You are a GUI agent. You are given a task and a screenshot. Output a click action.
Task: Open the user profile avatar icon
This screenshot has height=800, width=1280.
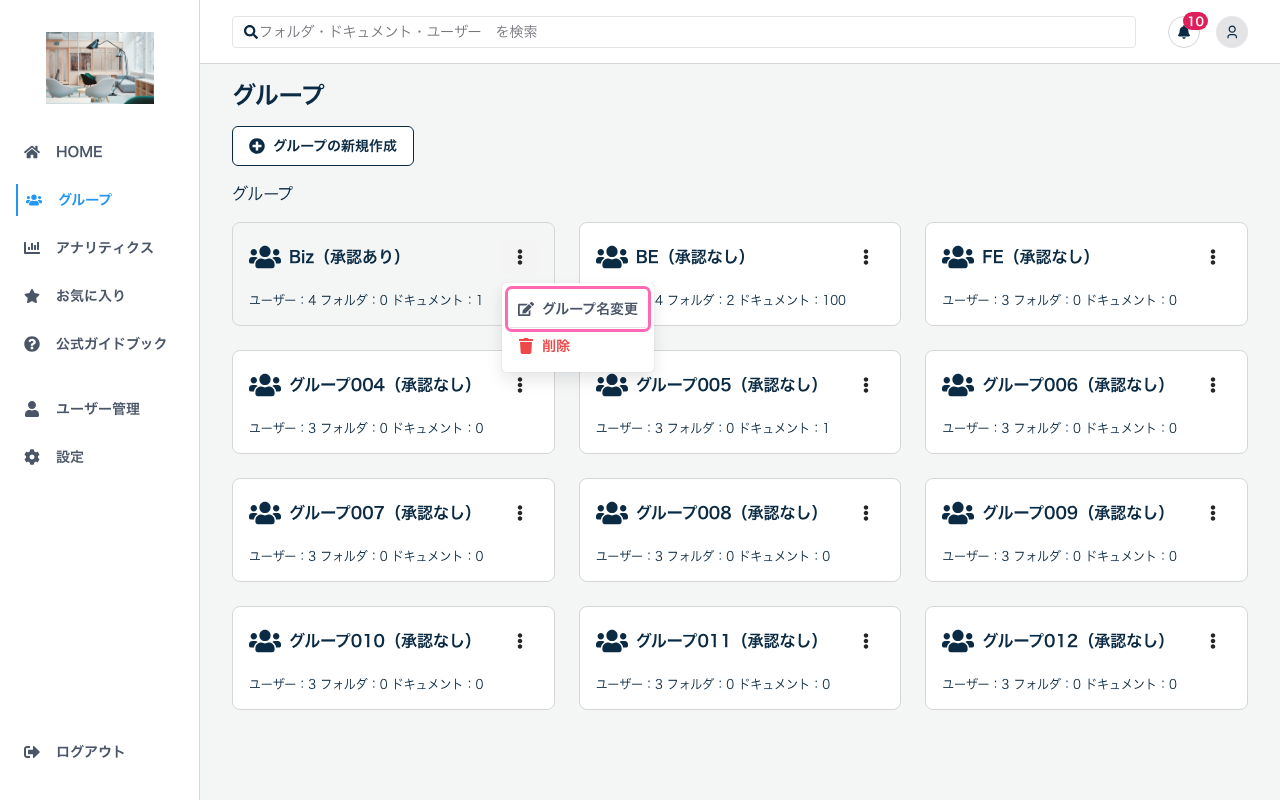[x=1231, y=32]
